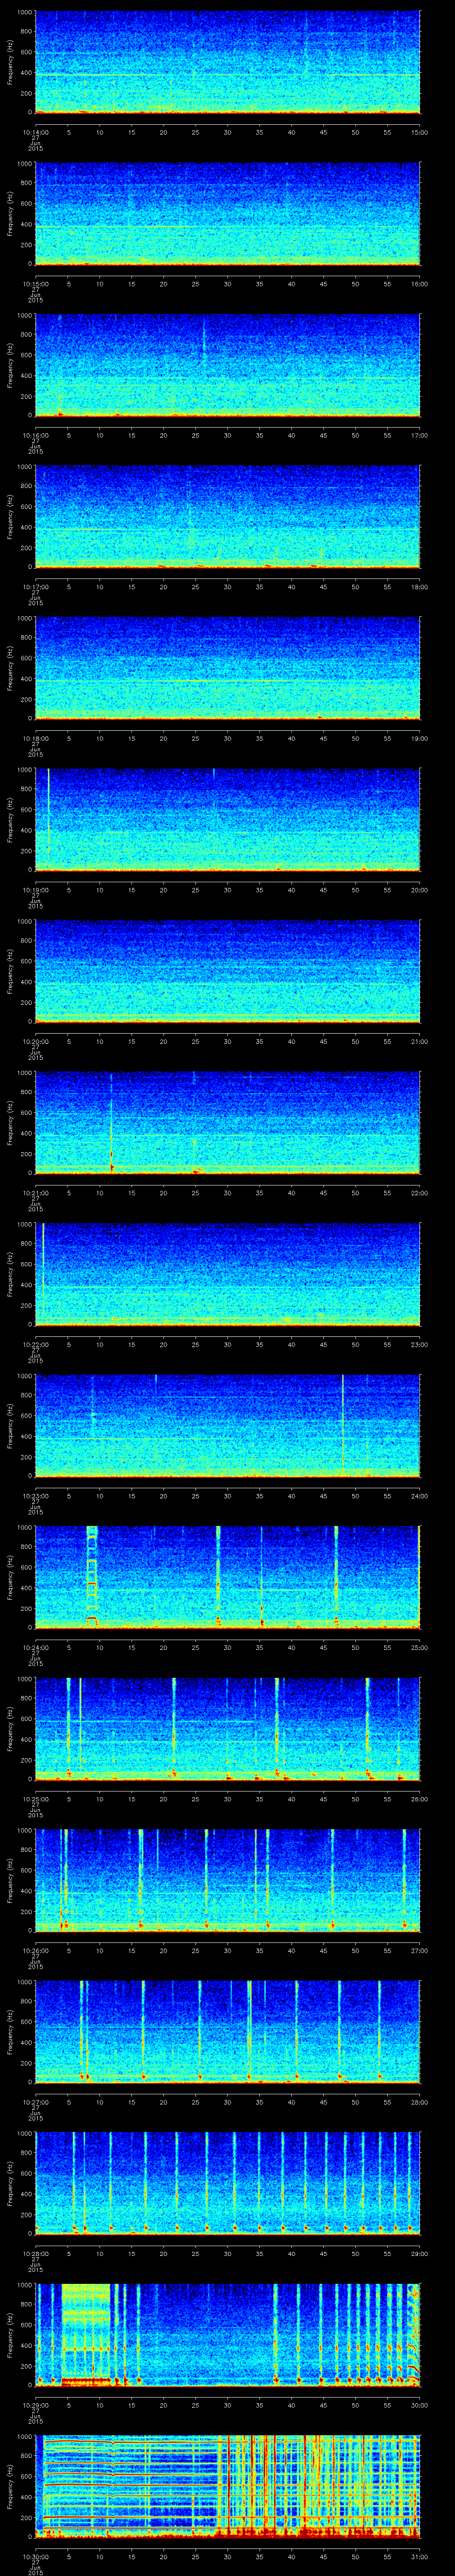Click the spectrogram panel starting at 10:21:00
Viewport: 455px width, 2576px height.
(x=228, y=1123)
